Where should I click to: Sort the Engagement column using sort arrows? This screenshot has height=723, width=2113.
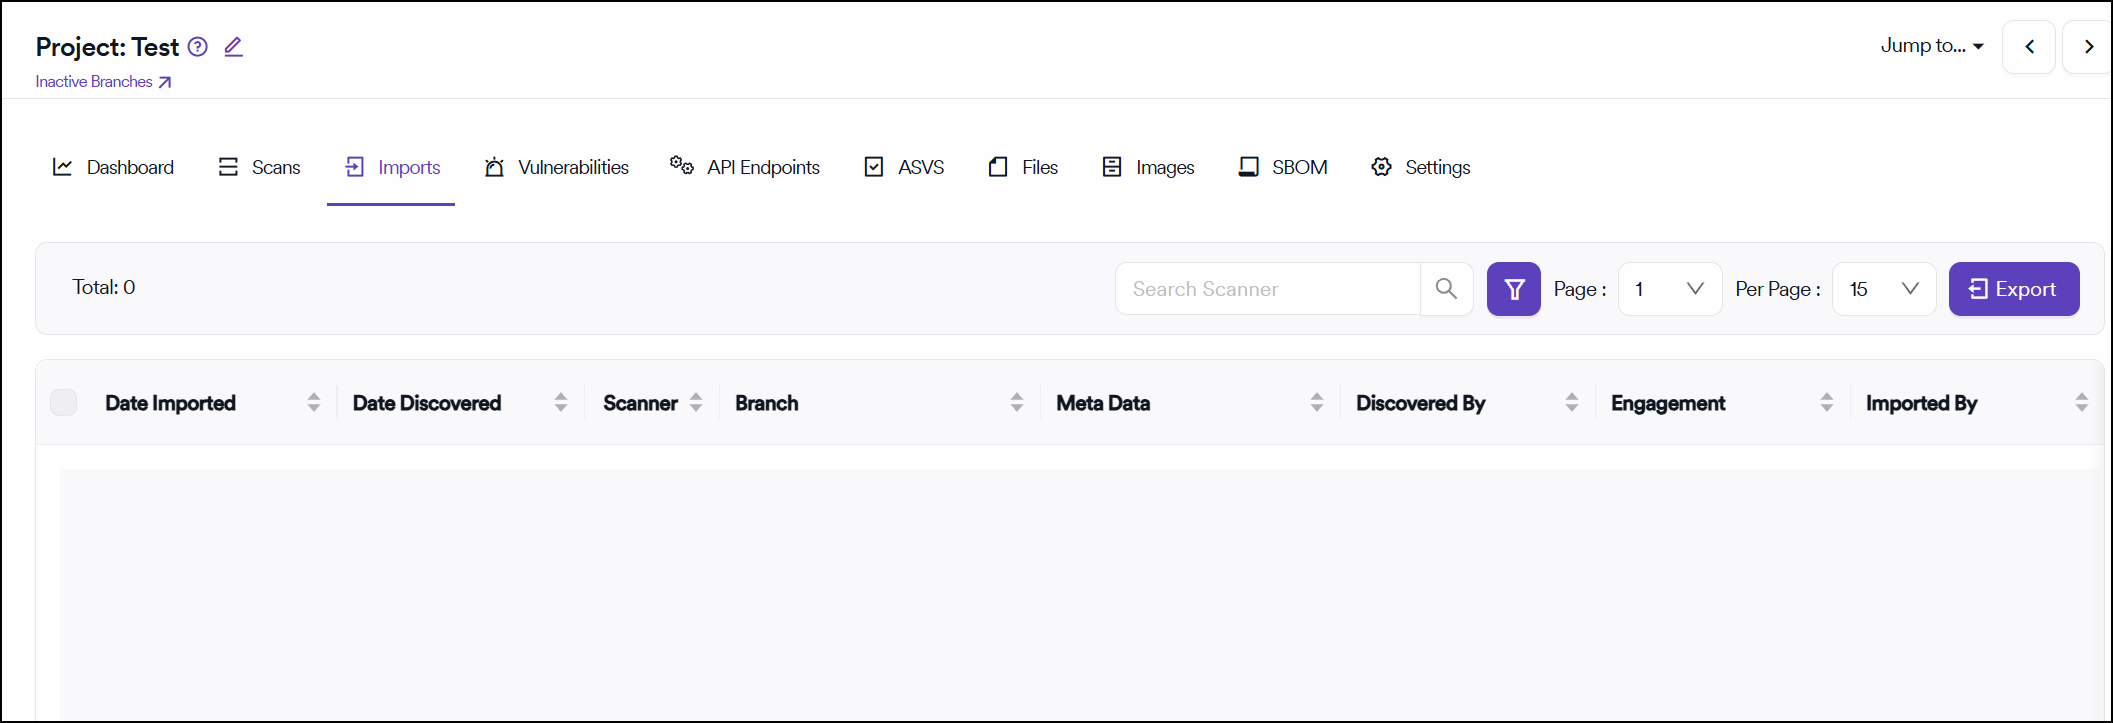[x=1826, y=403]
